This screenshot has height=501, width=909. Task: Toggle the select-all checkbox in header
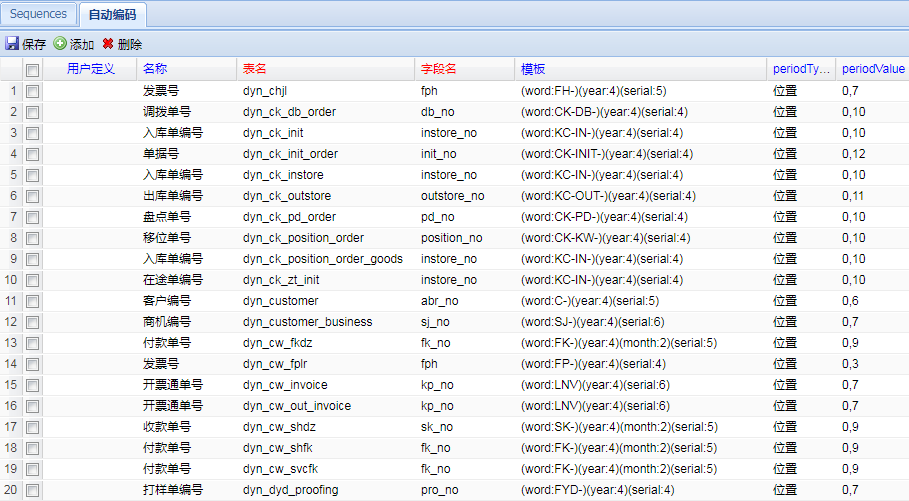pyautogui.click(x=32, y=70)
